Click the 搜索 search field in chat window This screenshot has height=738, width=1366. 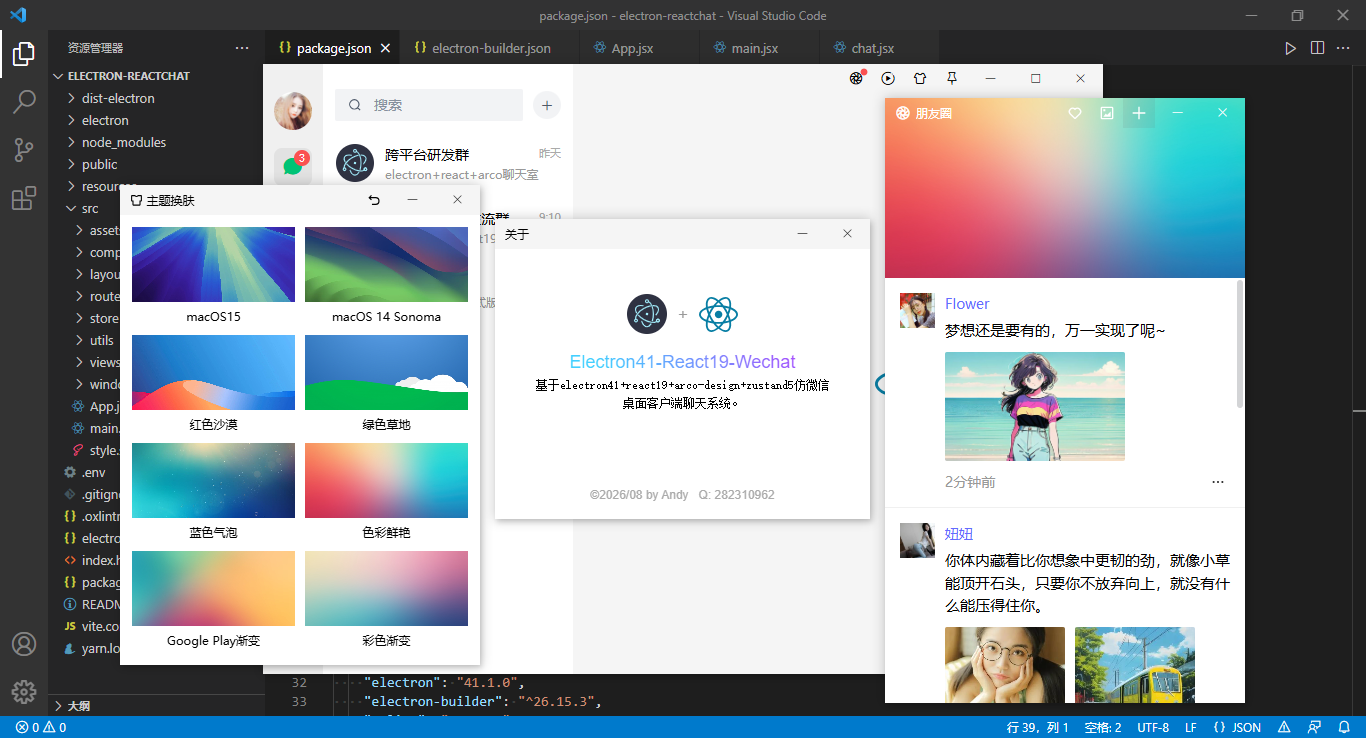[x=429, y=105]
